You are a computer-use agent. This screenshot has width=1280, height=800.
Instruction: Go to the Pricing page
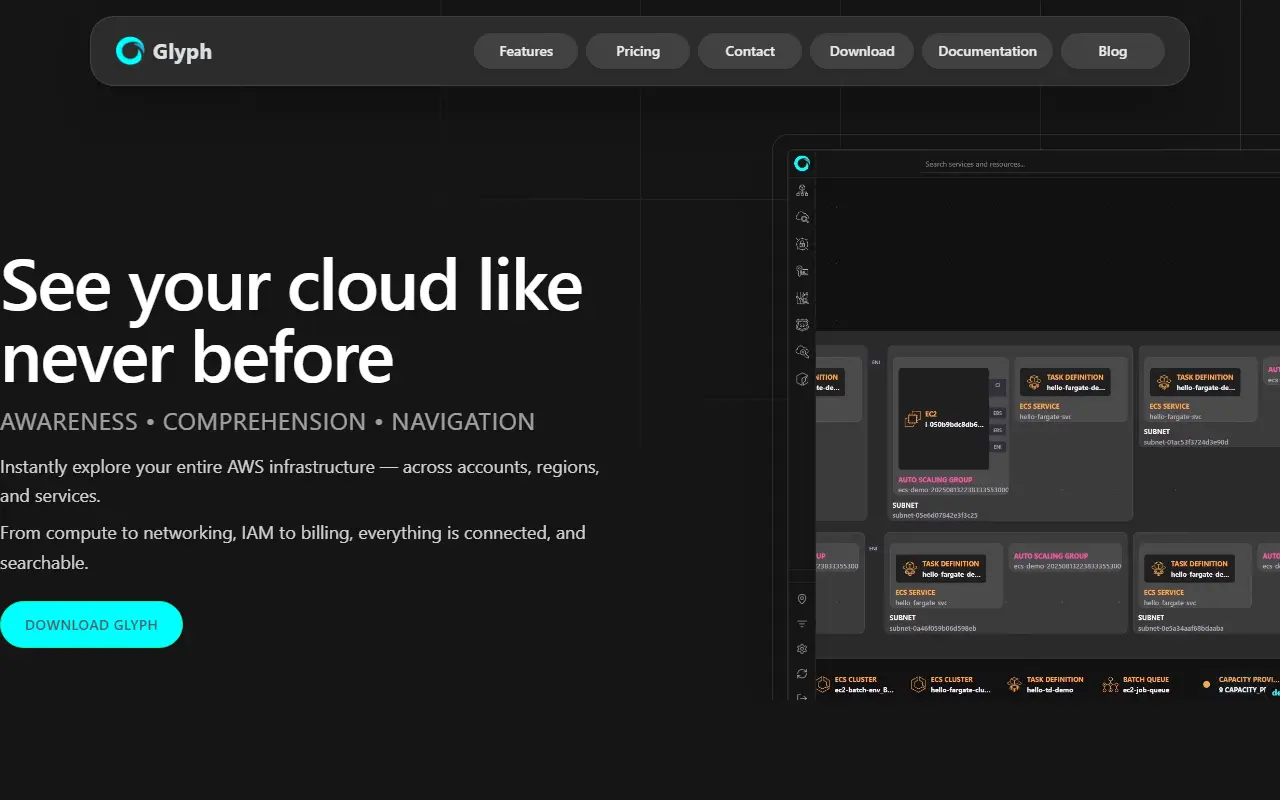pyautogui.click(x=638, y=51)
